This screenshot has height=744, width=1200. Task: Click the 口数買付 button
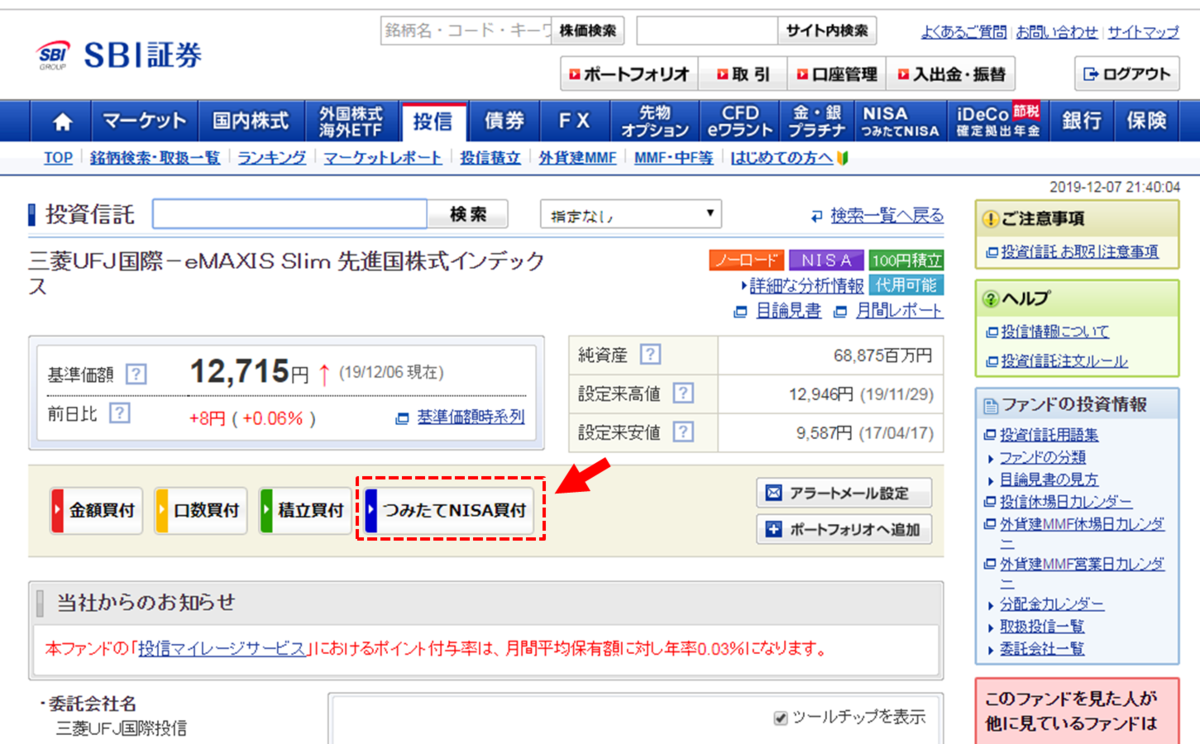(x=201, y=510)
